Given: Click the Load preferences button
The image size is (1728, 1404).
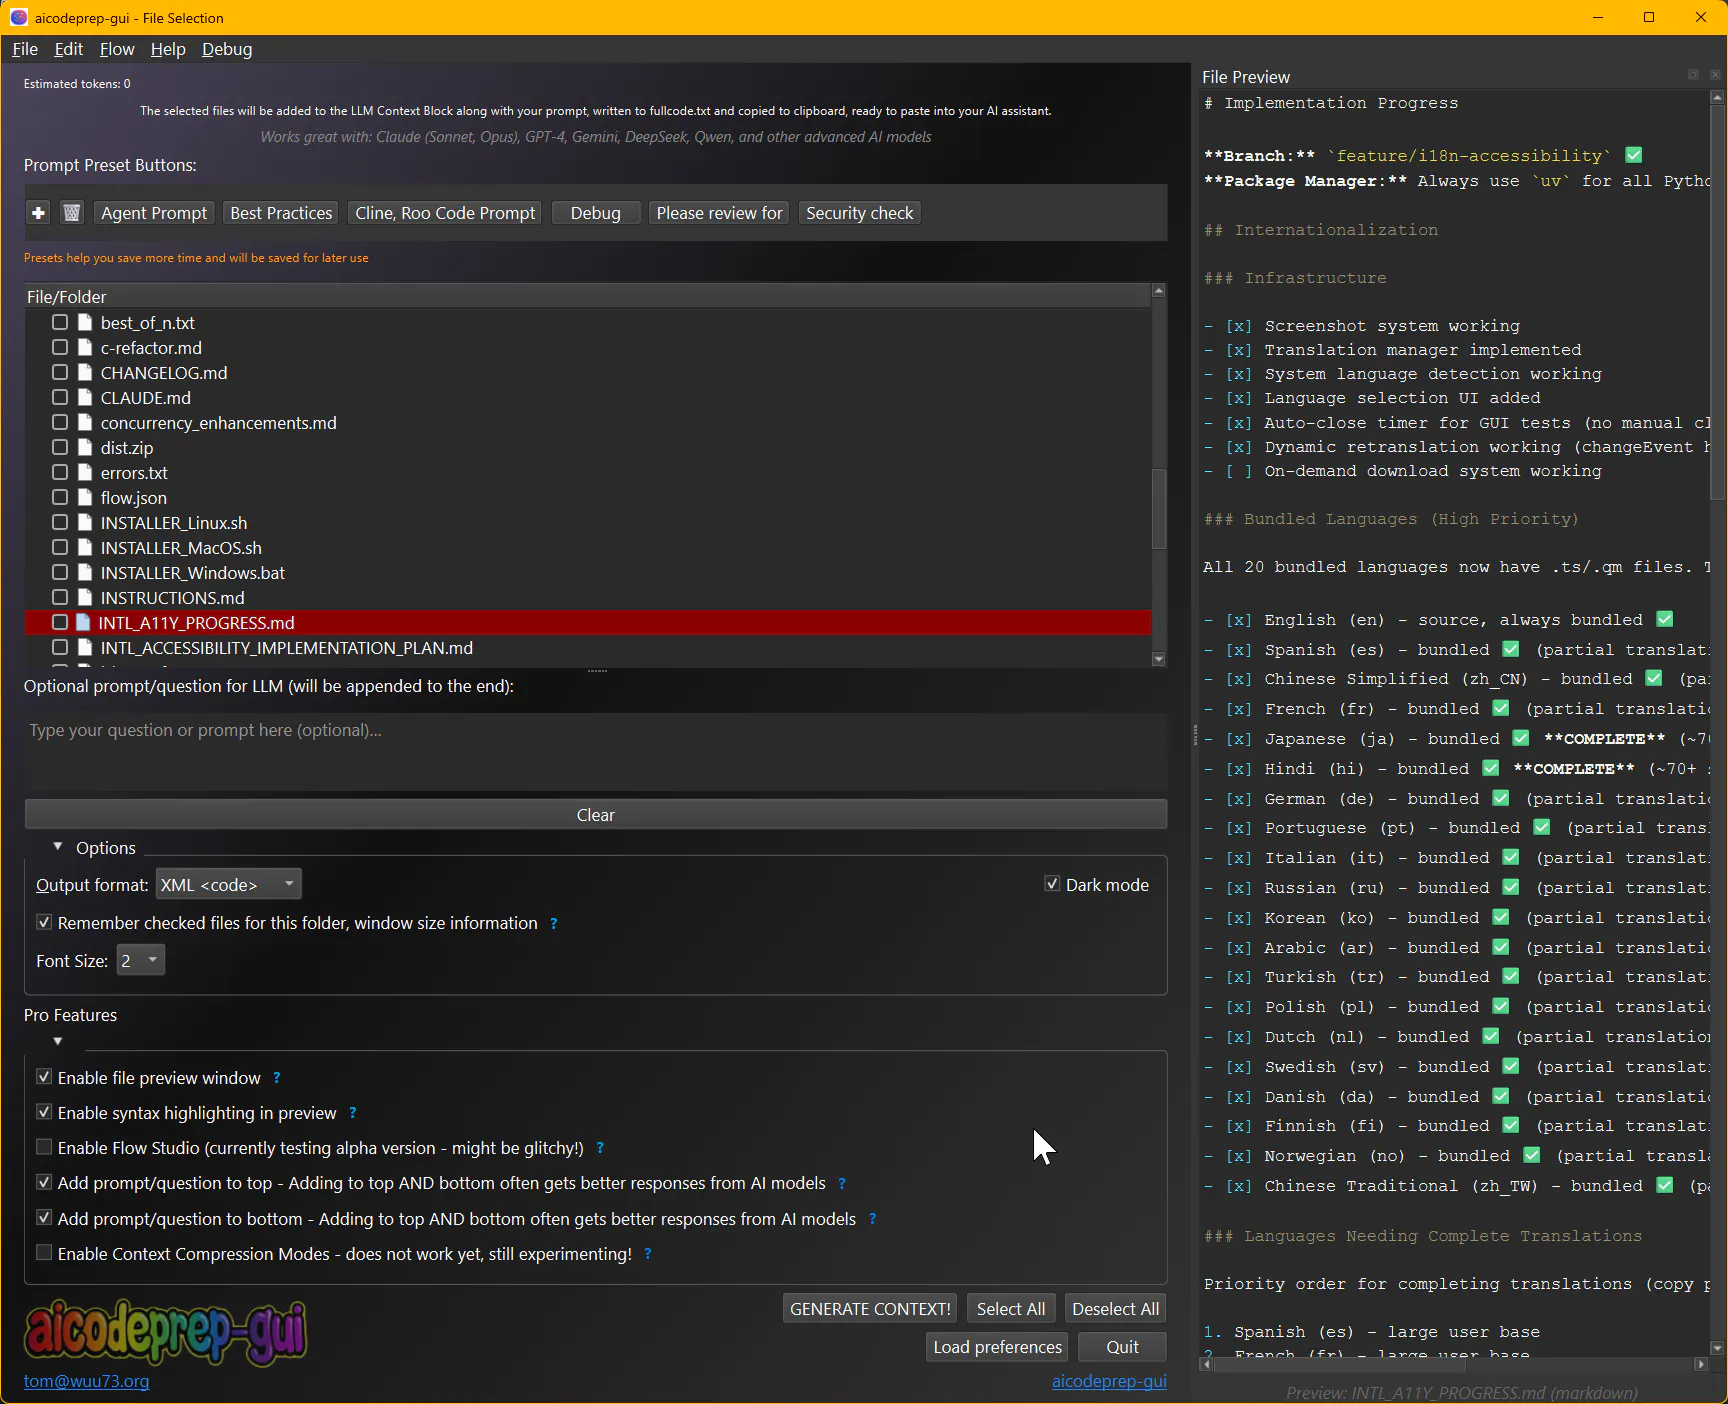Looking at the screenshot, I should [997, 1347].
